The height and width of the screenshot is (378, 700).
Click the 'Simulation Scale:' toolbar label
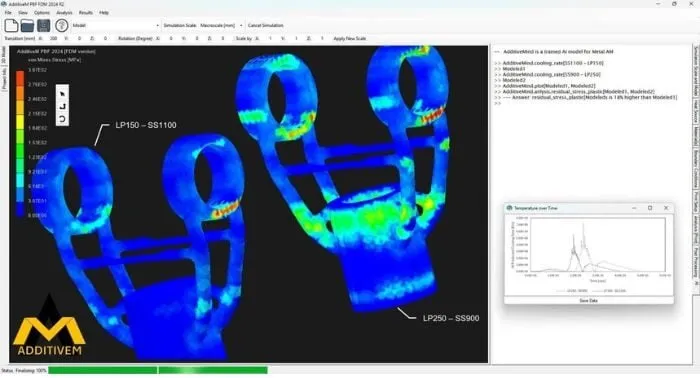pos(179,25)
